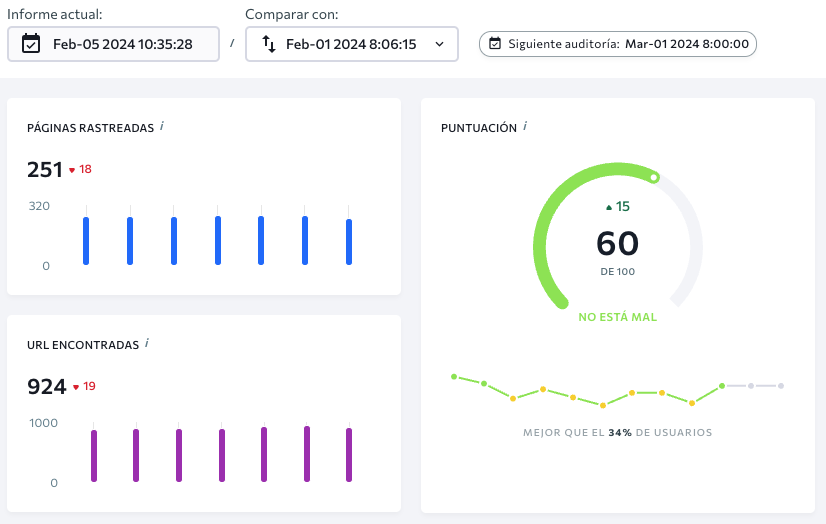Click the calendar icon in current report field
Viewport: 826px width, 524px height.
tap(31, 44)
